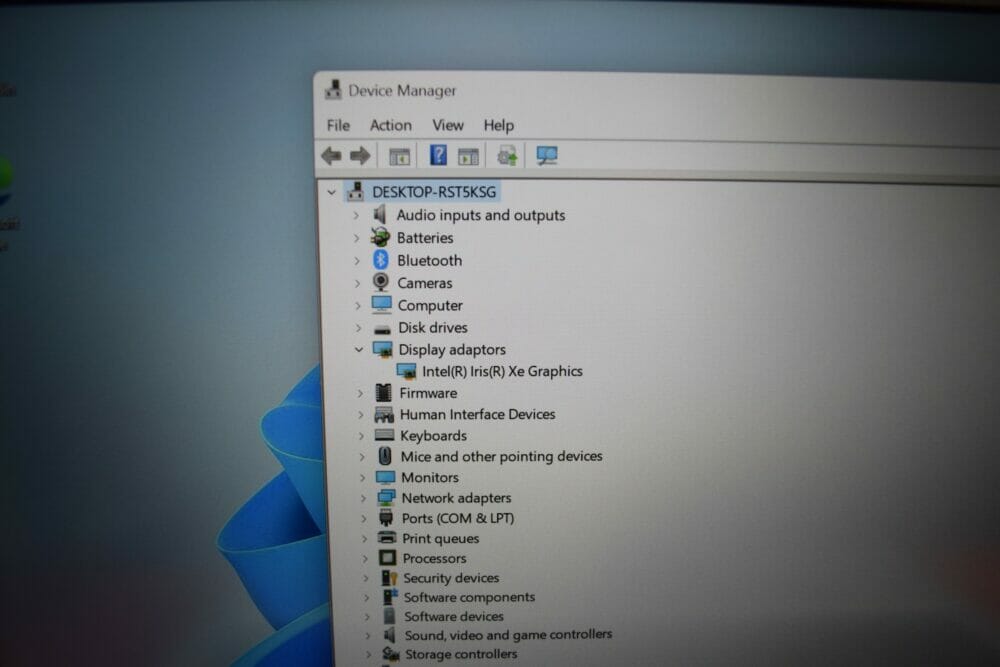Screen dimensions: 1000x667
Task: Select the Mice and other pointing devices label
Action: click(501, 457)
